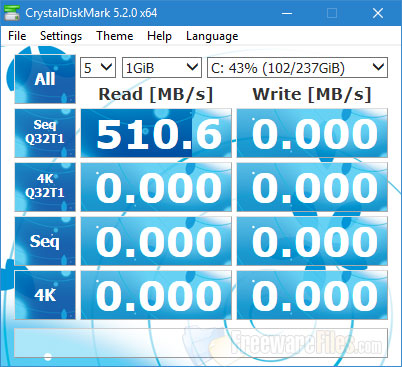Open the drive selector showing C: 43%
This screenshot has width=402, height=367.
click(297, 68)
